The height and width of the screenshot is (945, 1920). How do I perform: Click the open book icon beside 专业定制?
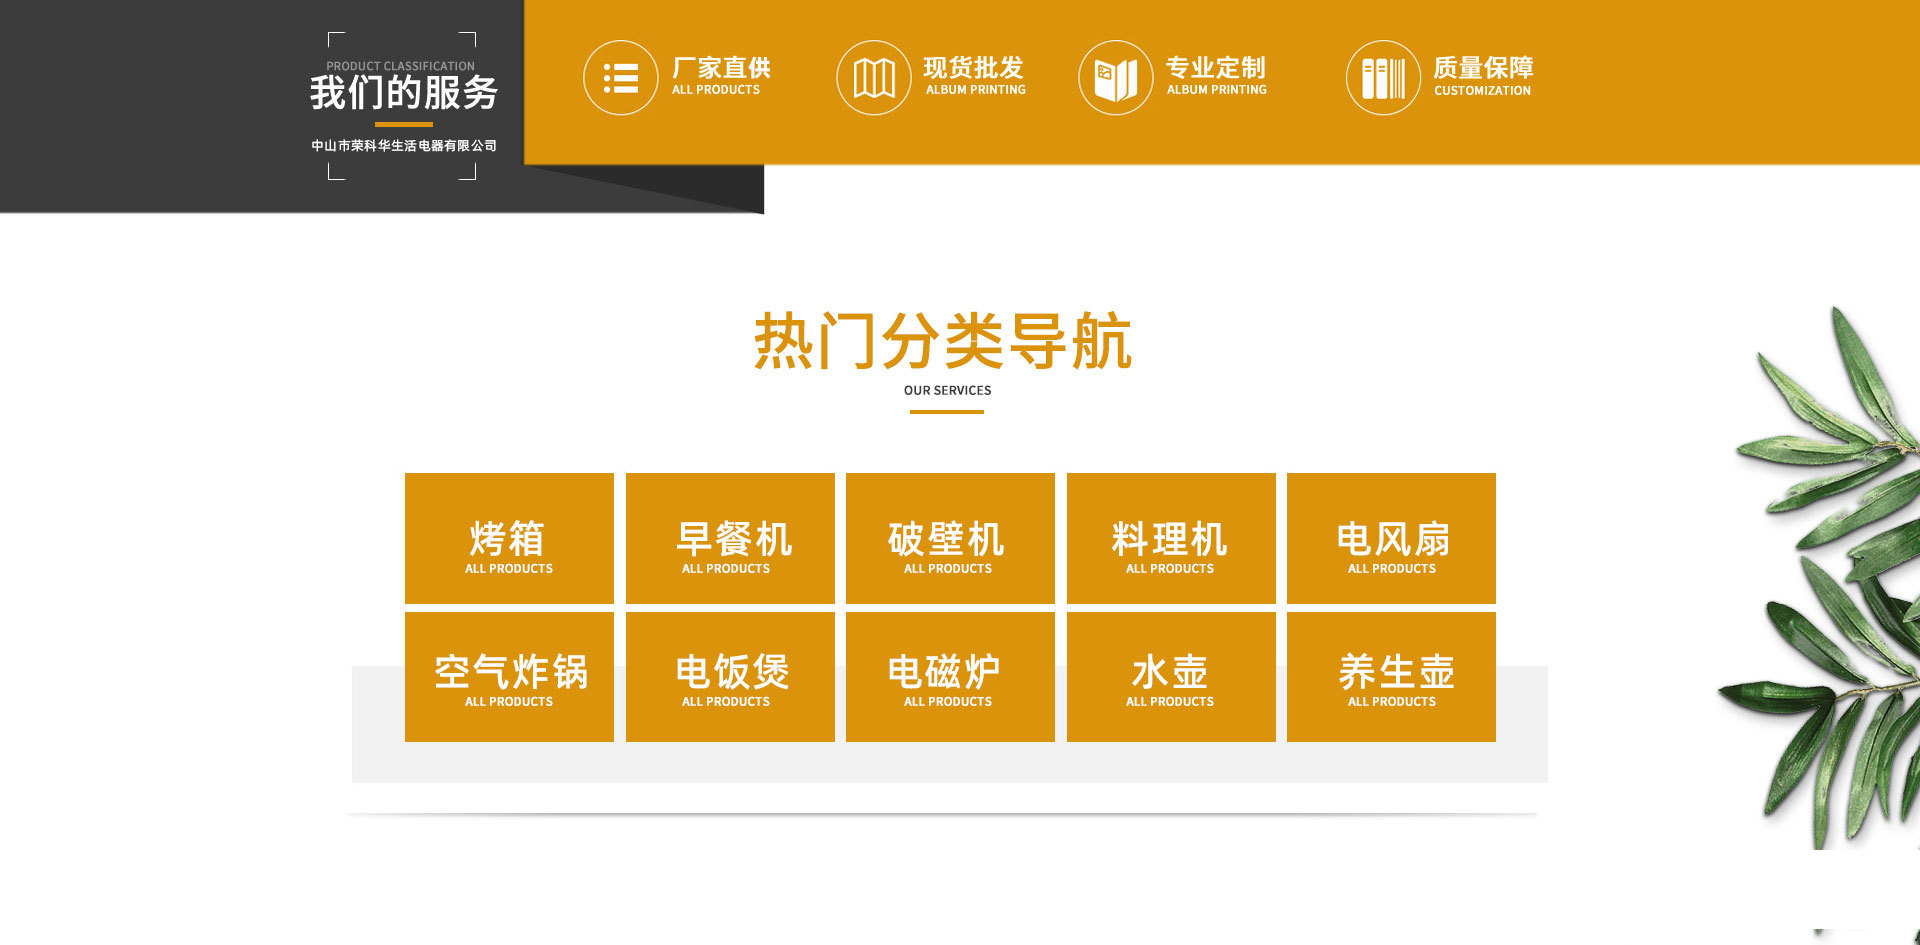point(1115,78)
